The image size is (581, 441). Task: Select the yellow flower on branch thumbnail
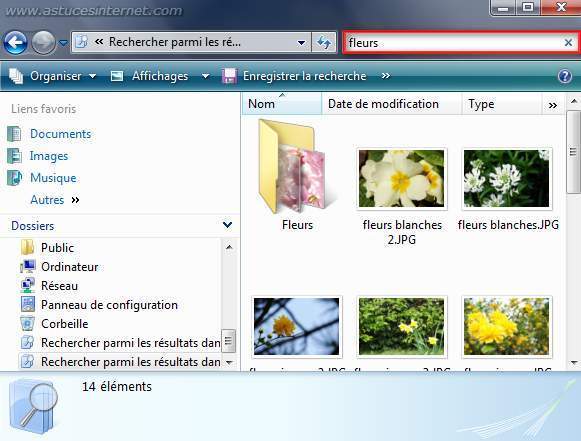coord(296,326)
